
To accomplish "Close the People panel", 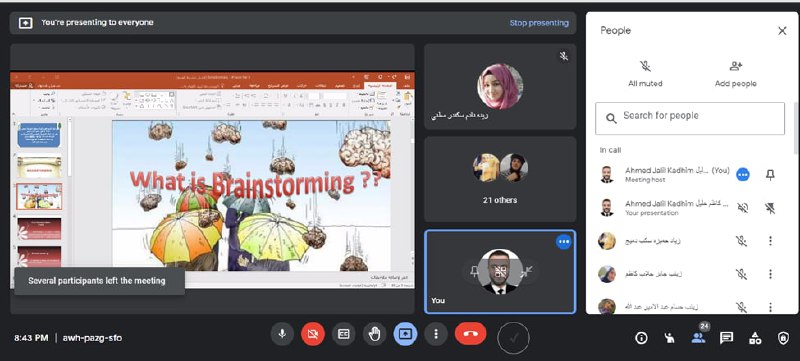I will click(x=782, y=31).
